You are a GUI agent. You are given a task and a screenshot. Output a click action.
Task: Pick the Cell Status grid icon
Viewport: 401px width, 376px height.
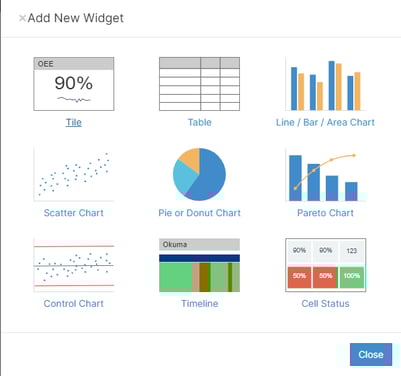(325, 265)
